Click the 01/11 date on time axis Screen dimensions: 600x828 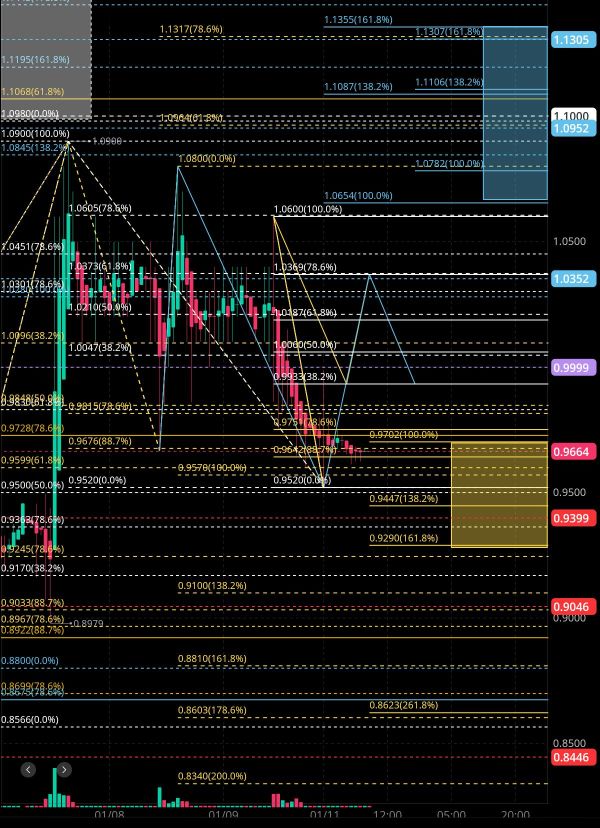[x=322, y=815]
